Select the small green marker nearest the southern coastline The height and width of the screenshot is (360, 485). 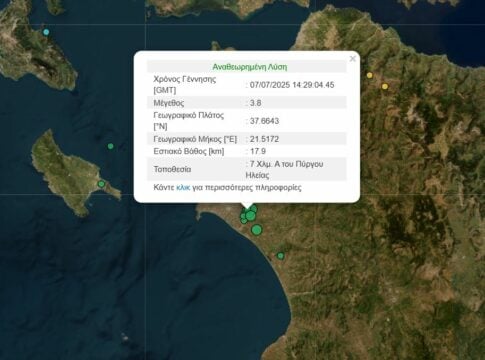pyautogui.click(x=280, y=256)
